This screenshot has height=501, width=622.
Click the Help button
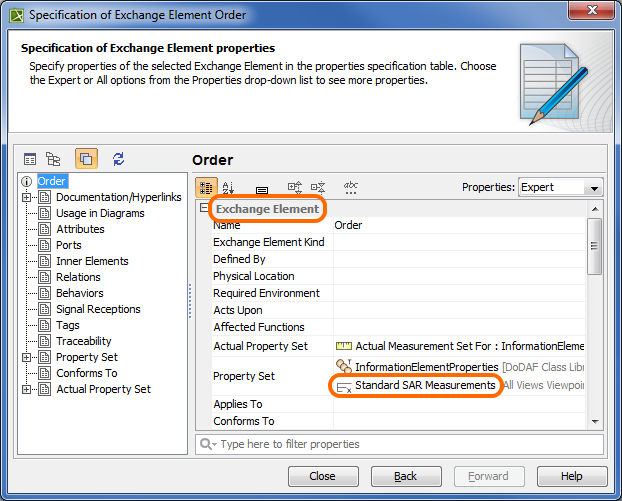(x=572, y=476)
